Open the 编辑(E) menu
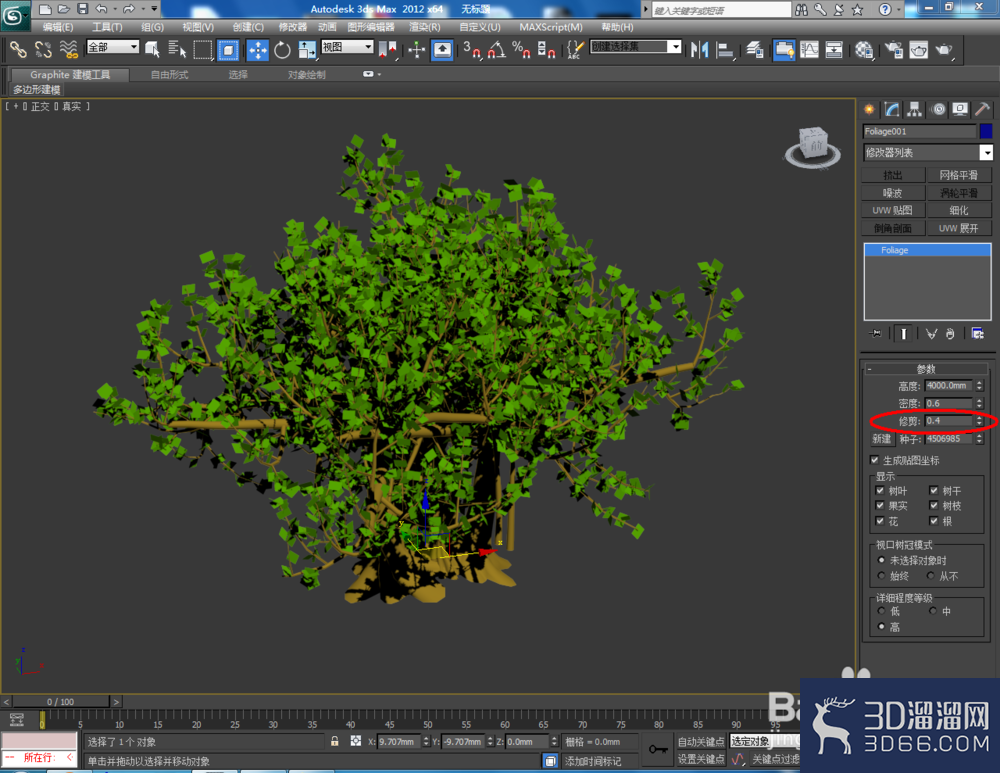The height and width of the screenshot is (773, 1000). [57, 27]
